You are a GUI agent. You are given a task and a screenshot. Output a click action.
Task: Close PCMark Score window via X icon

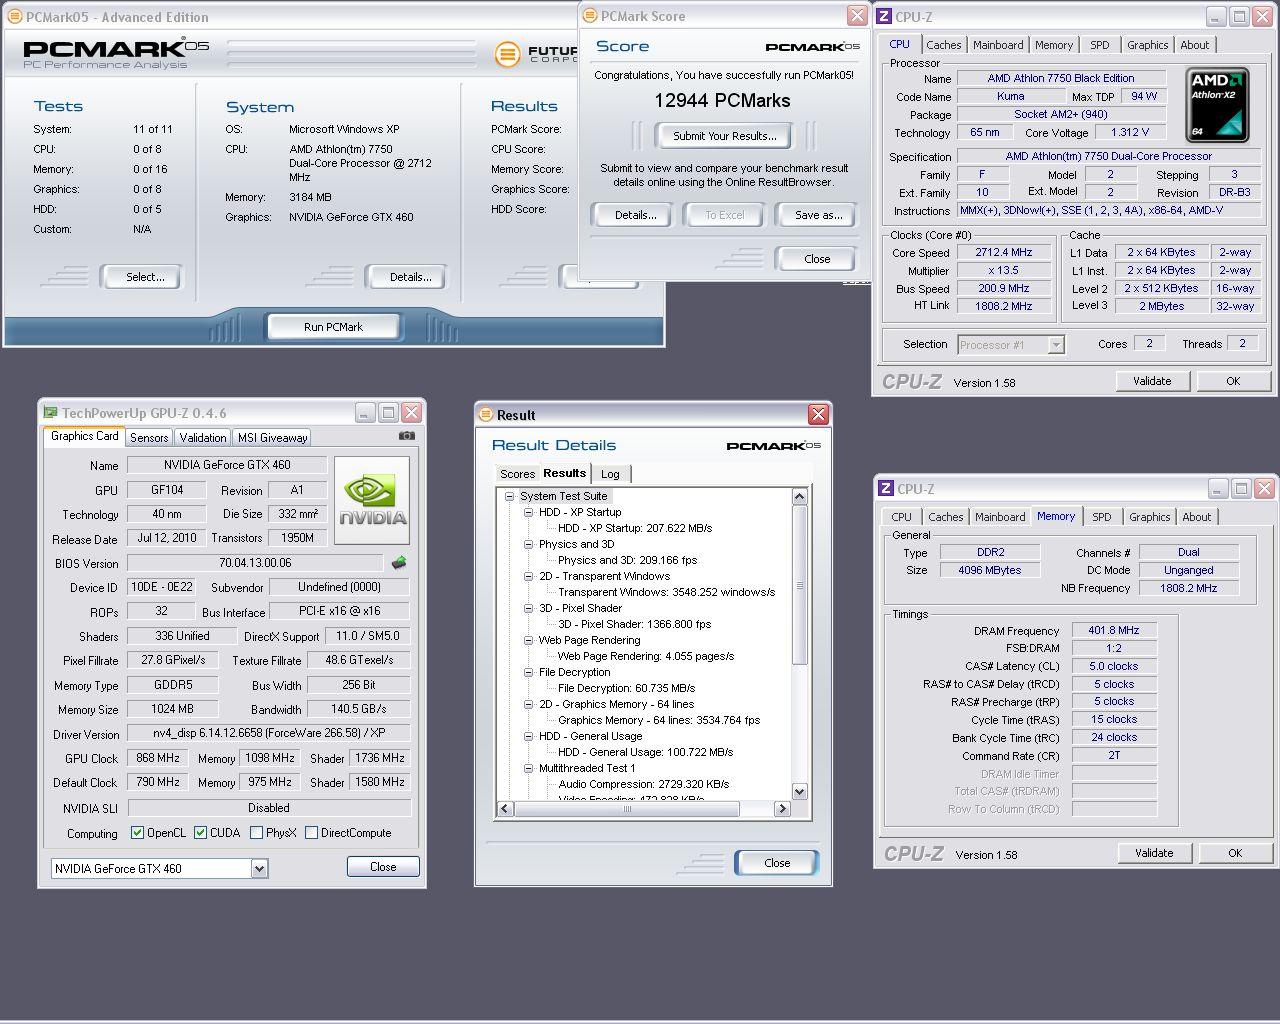tap(857, 15)
